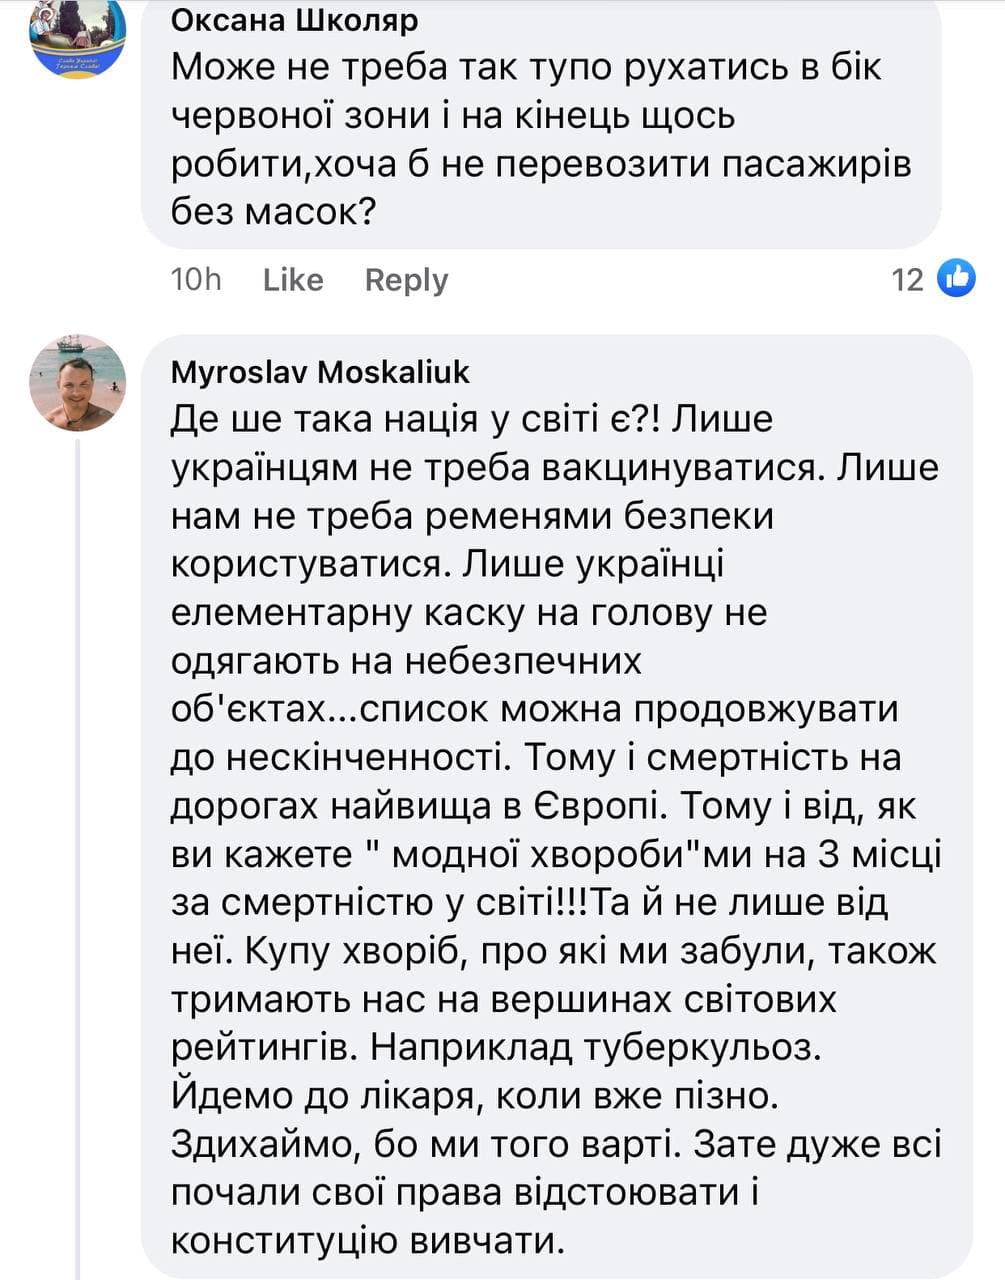Click the blue thumbs-up reaction icon

click(956, 278)
